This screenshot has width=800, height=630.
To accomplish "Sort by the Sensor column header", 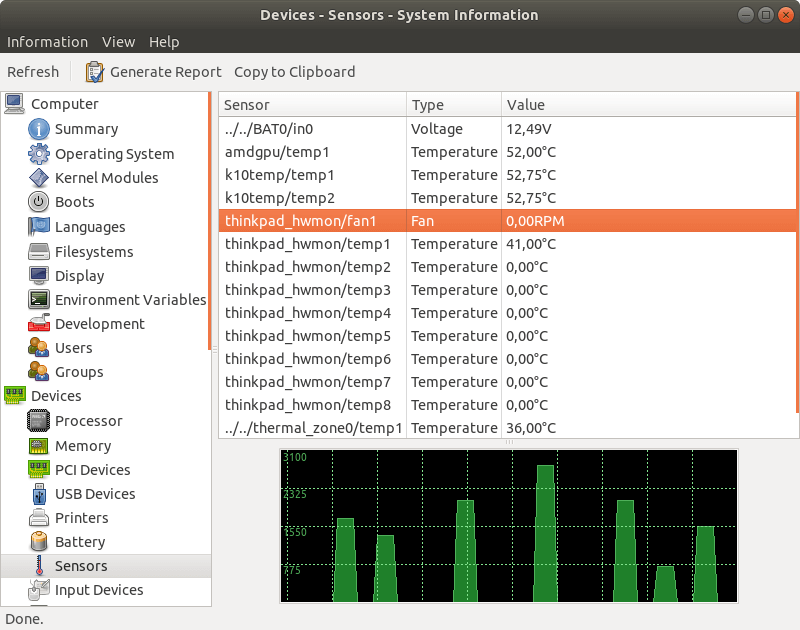I will (x=312, y=105).
